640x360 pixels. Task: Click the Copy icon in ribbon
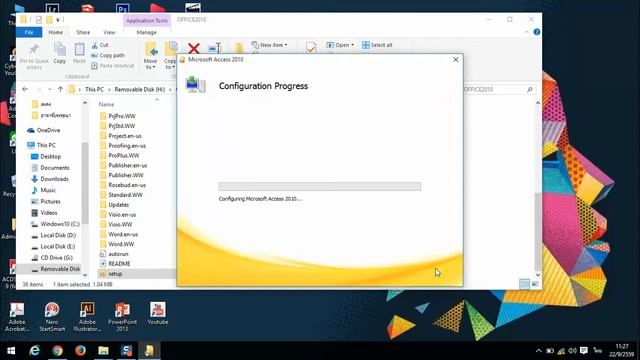click(x=60, y=49)
